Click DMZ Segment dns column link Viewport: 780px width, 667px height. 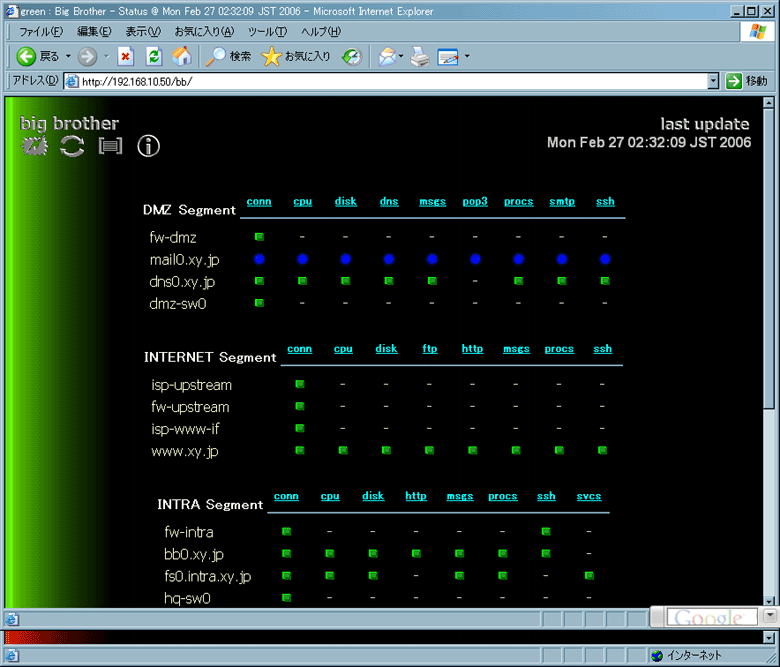point(389,201)
